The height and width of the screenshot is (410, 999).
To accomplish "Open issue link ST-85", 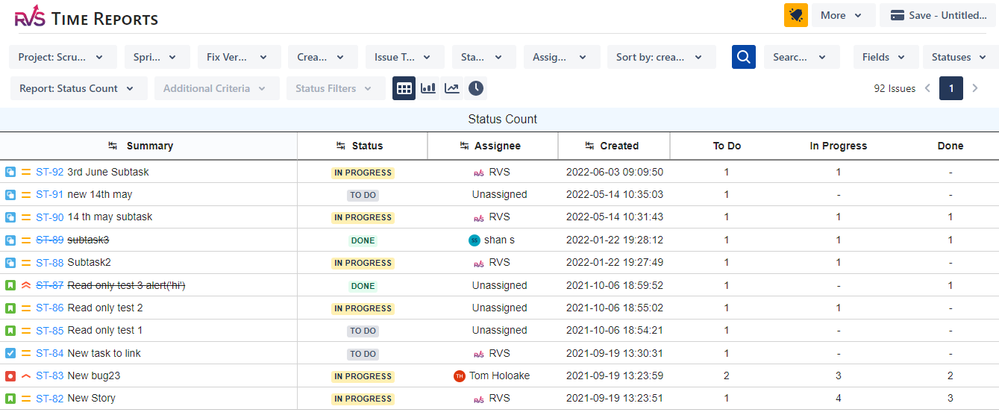I will coord(50,330).
